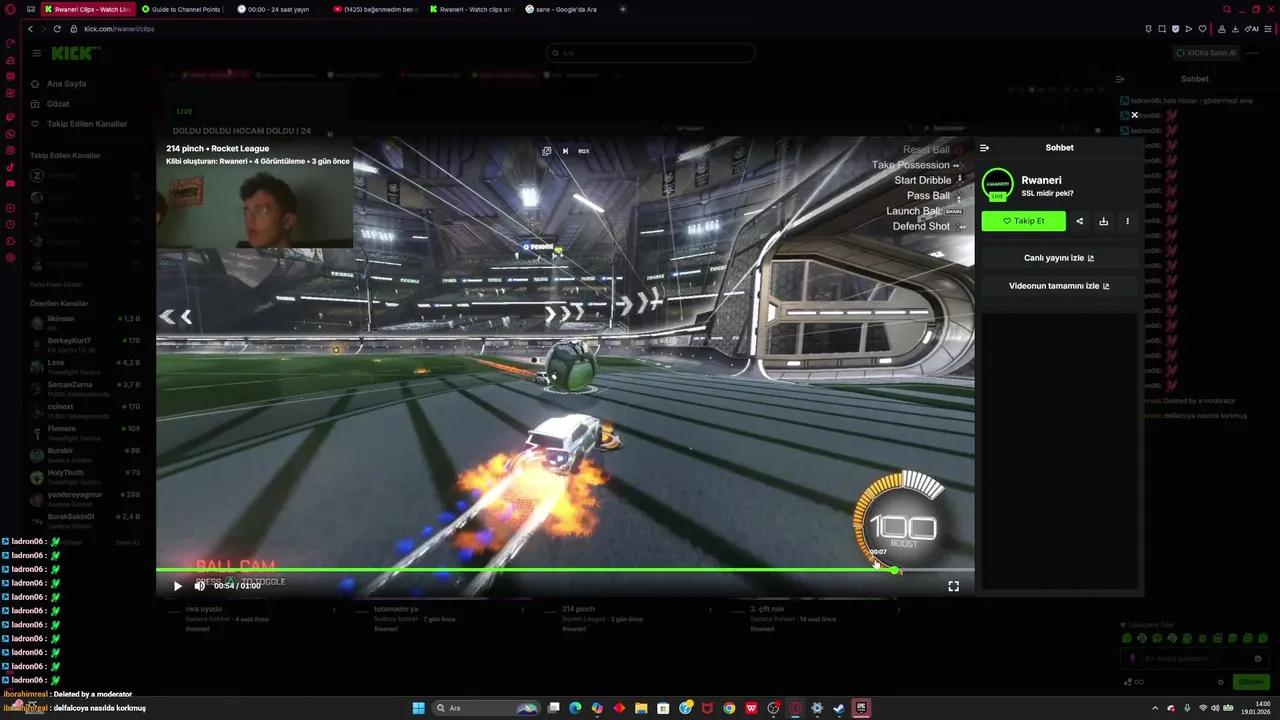Image resolution: width=1280 pixels, height=720 pixels.
Task: Play the clip with the play button
Action: [x=178, y=586]
